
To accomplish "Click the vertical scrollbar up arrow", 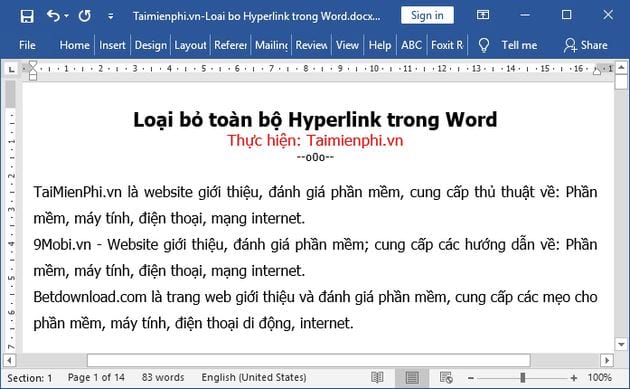I will pos(621,67).
